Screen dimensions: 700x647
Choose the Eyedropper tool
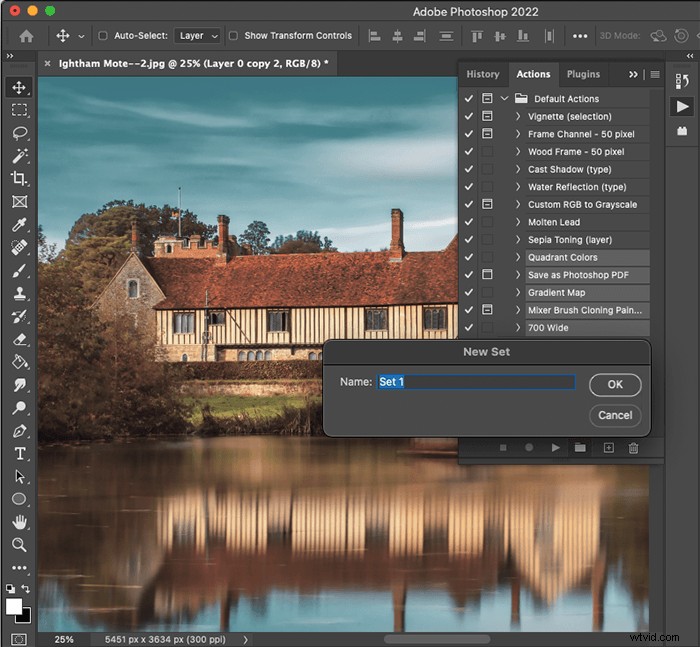coord(19,224)
